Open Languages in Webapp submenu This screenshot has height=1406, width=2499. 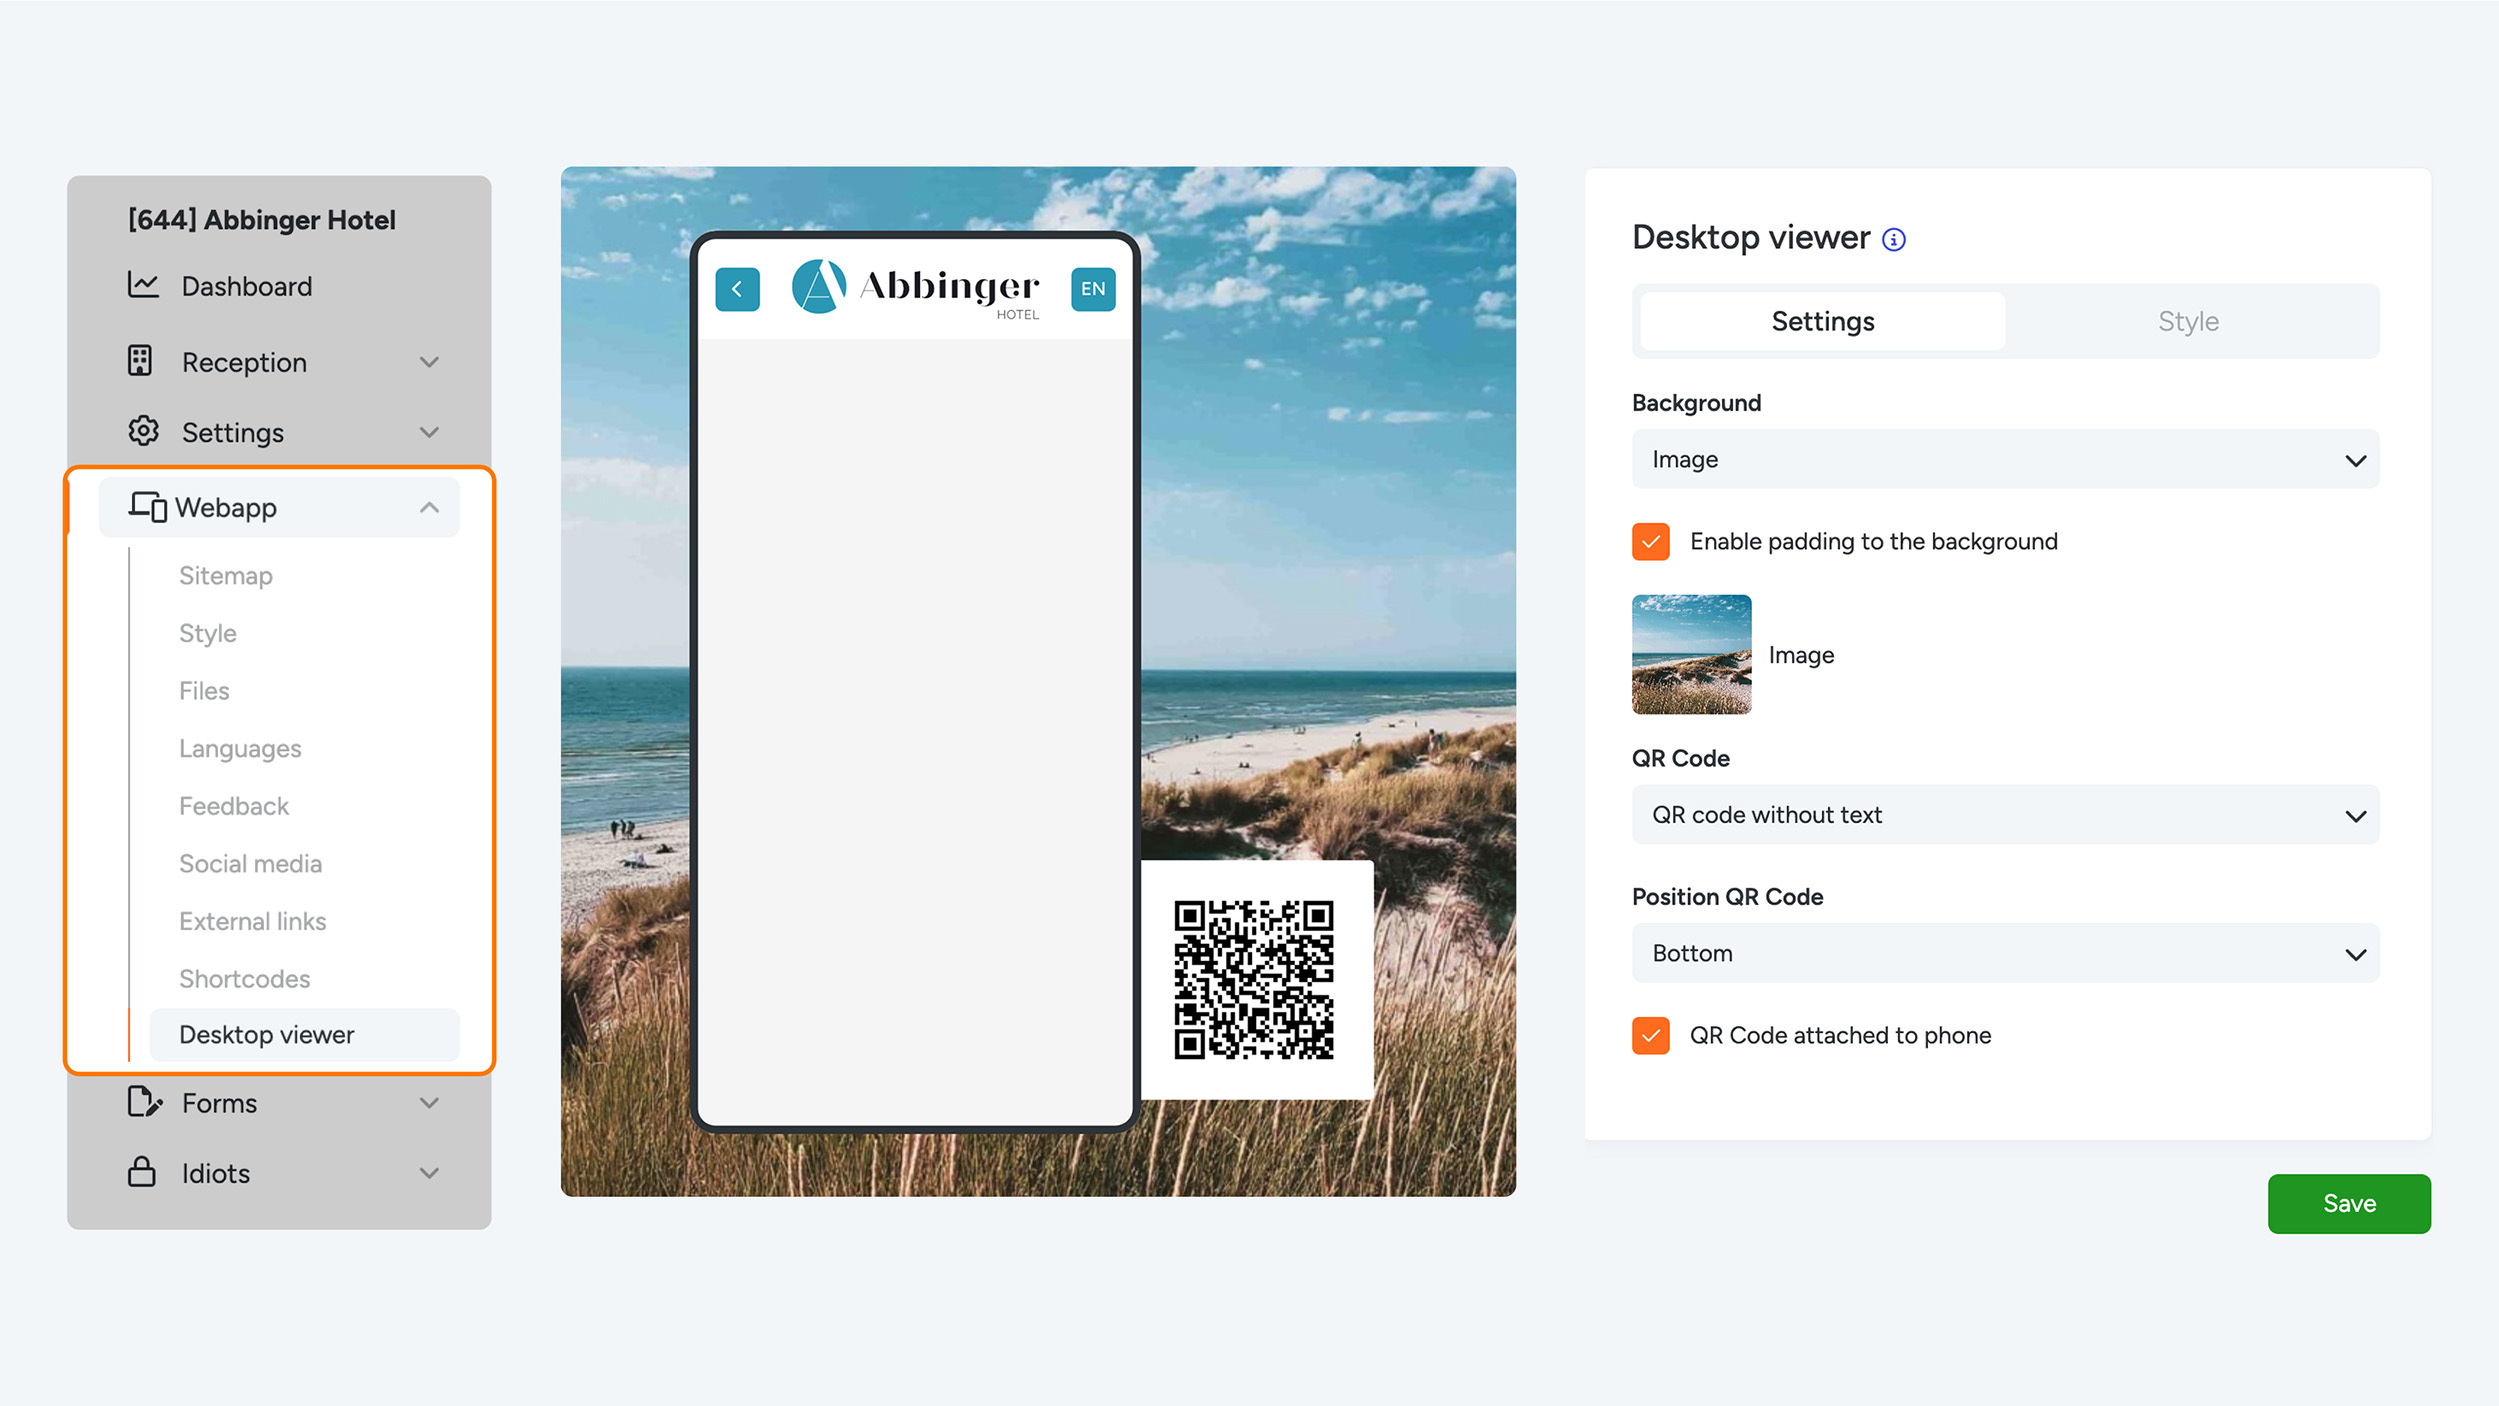(x=240, y=749)
